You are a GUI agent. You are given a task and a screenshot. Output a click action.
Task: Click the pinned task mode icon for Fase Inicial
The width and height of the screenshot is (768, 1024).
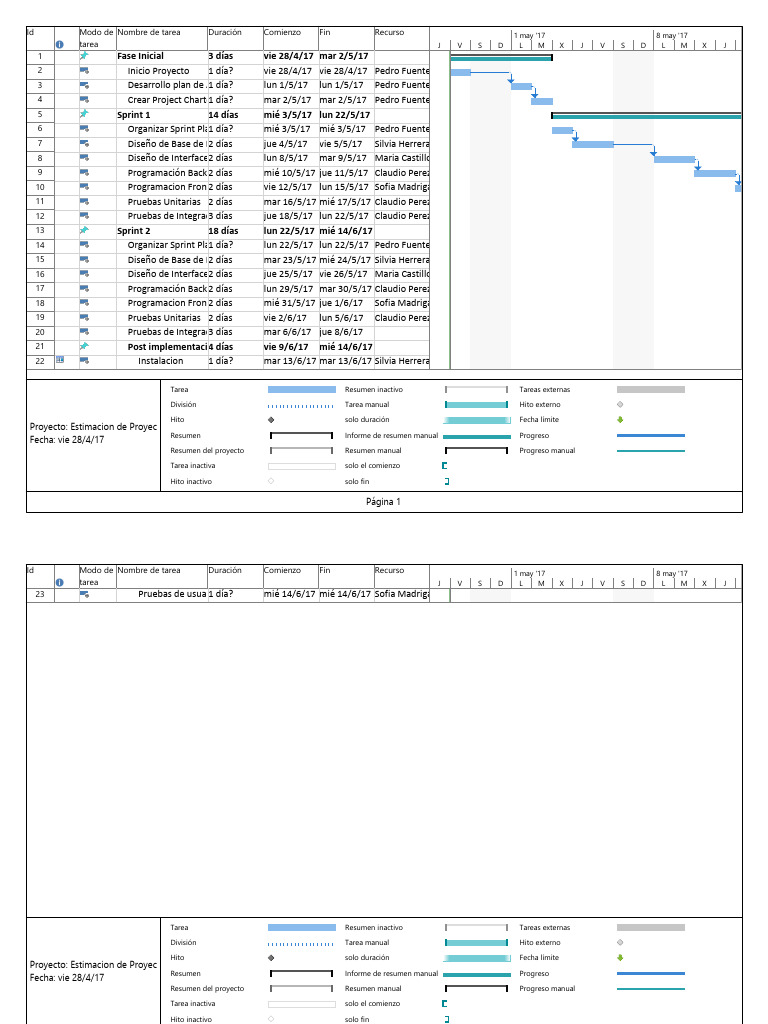pos(84,56)
